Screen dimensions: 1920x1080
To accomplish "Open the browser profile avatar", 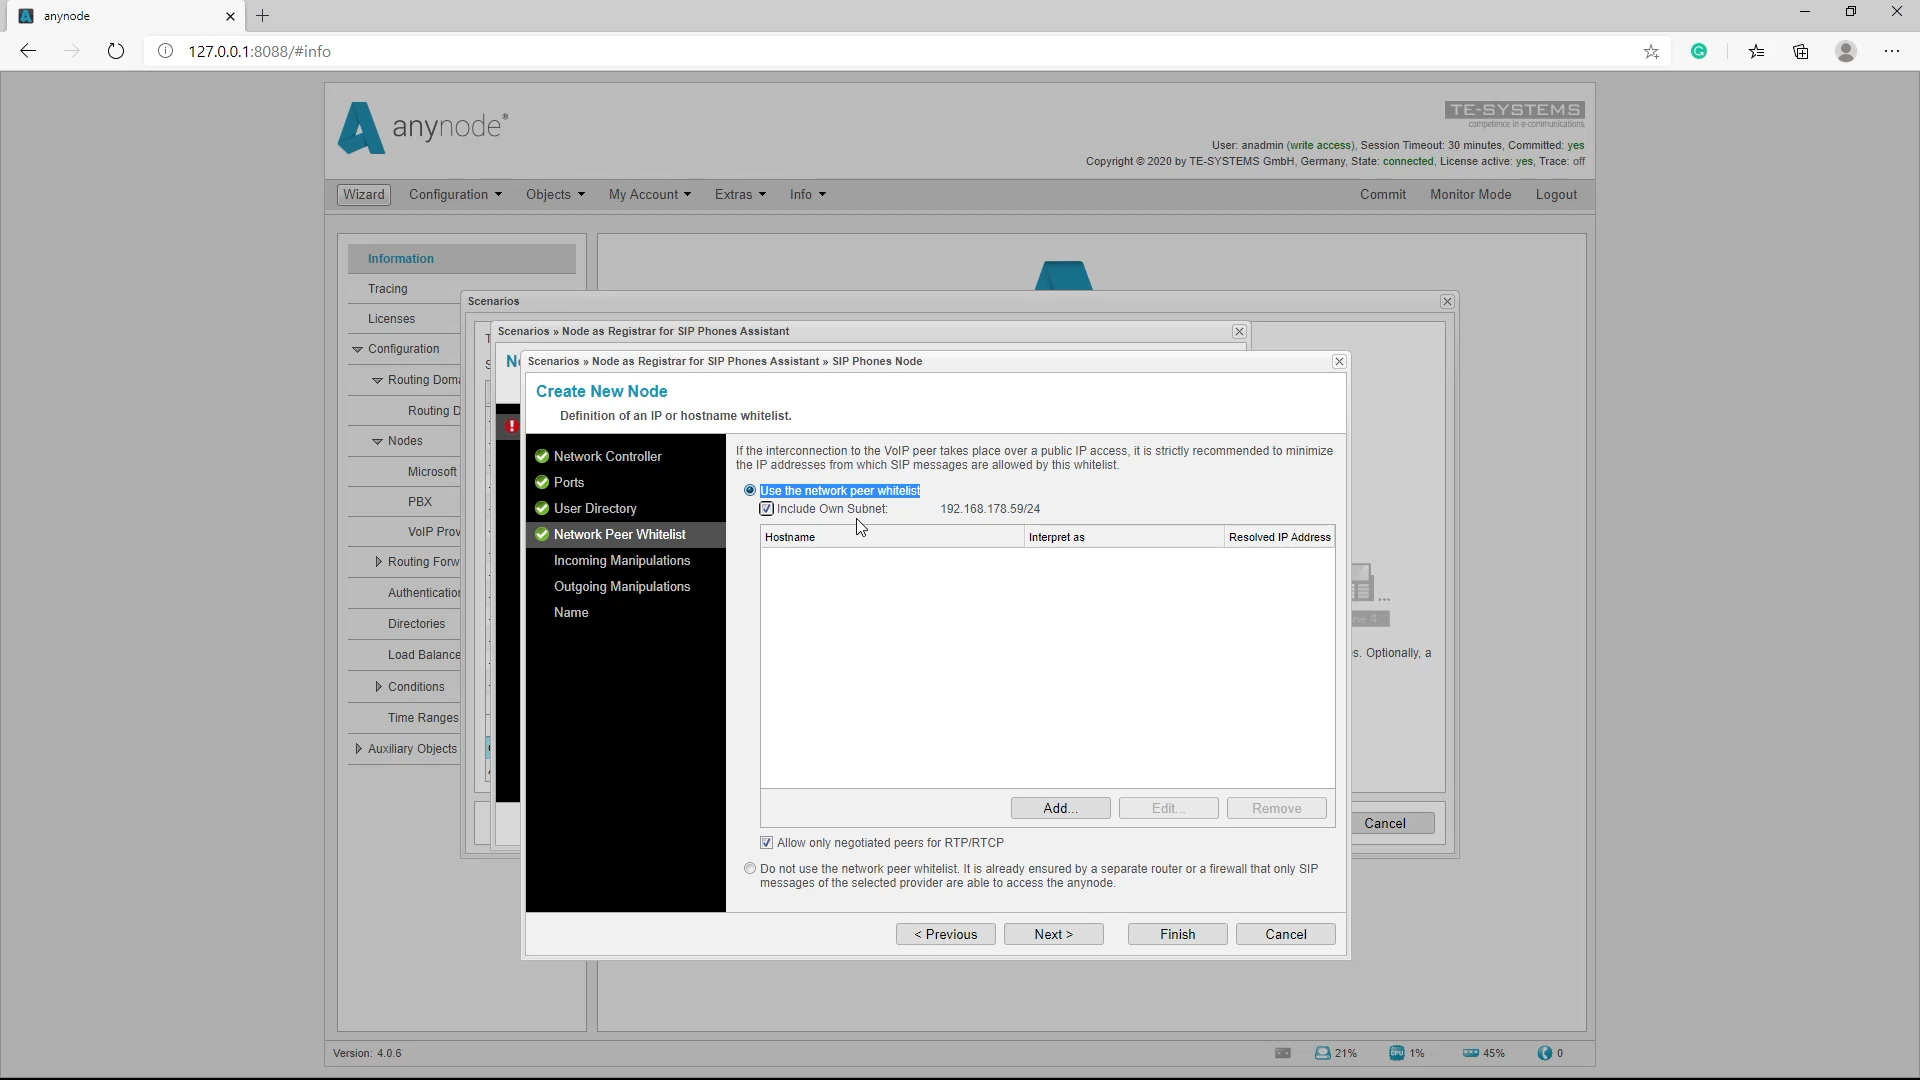I will [1846, 51].
